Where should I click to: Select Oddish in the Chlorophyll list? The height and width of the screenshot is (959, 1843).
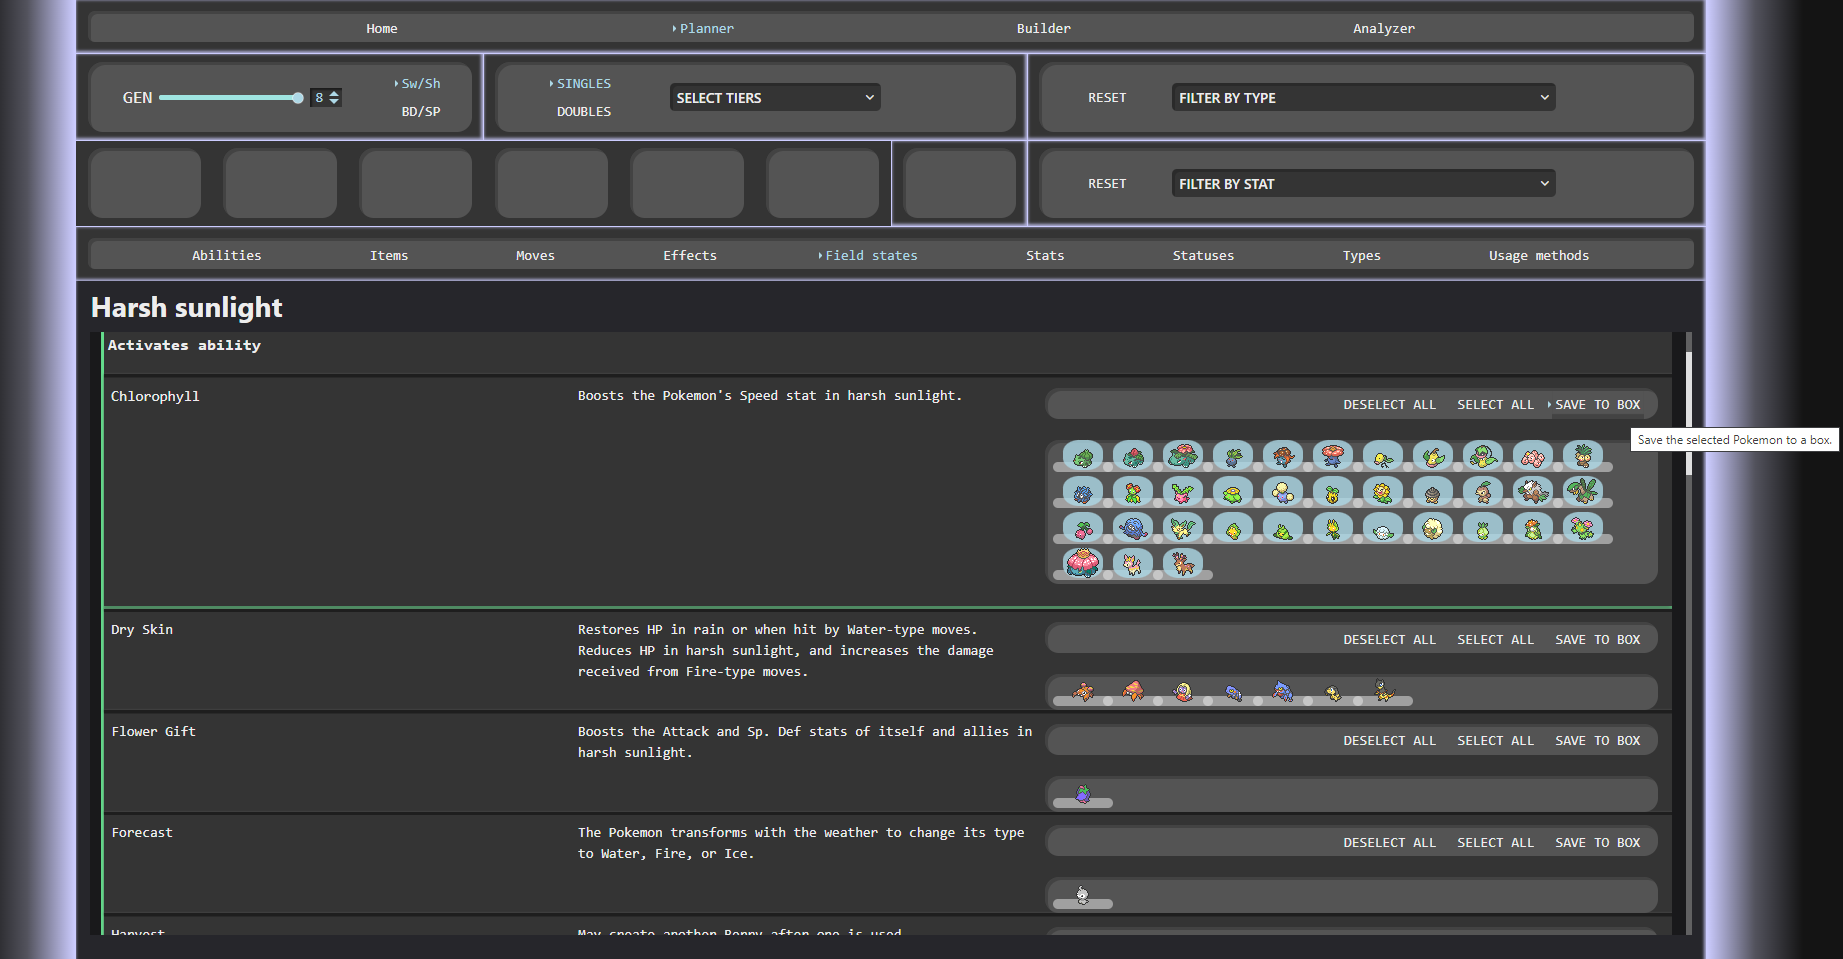click(1233, 457)
